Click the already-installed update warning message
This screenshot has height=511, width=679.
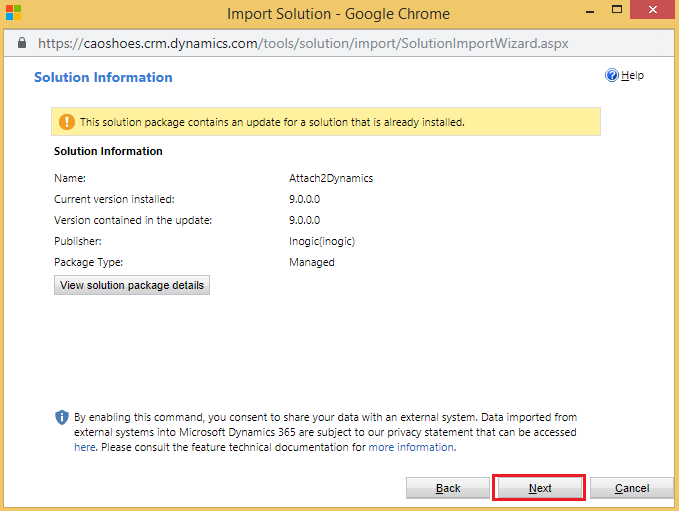point(272,122)
